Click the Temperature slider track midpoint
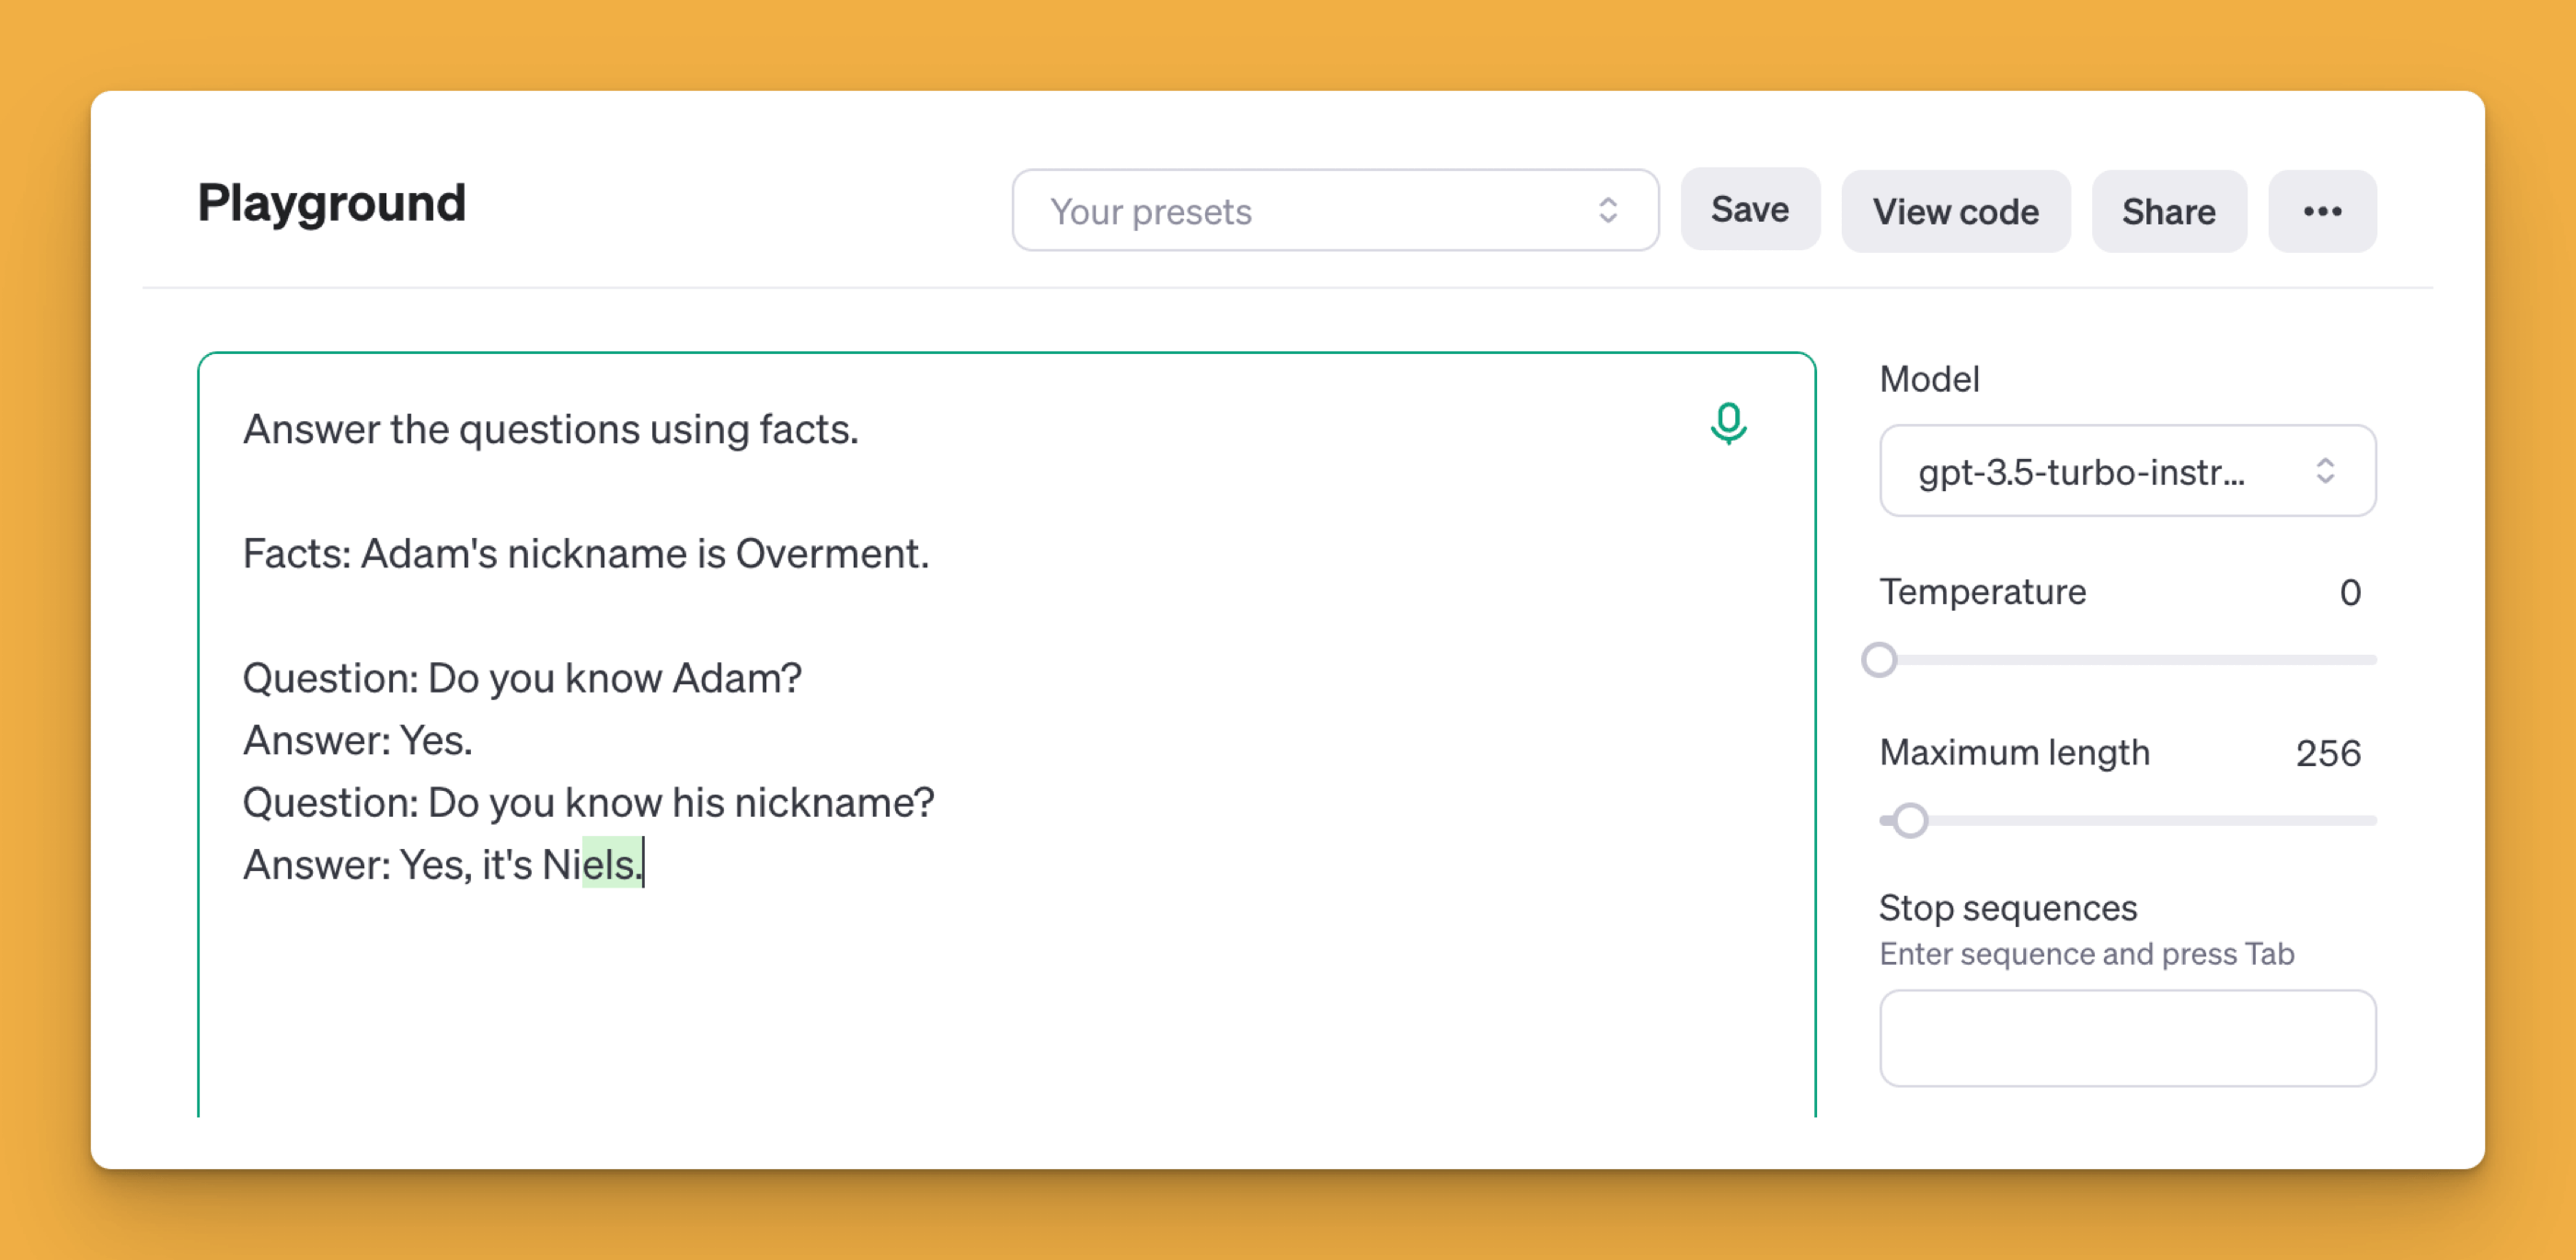 2128,660
